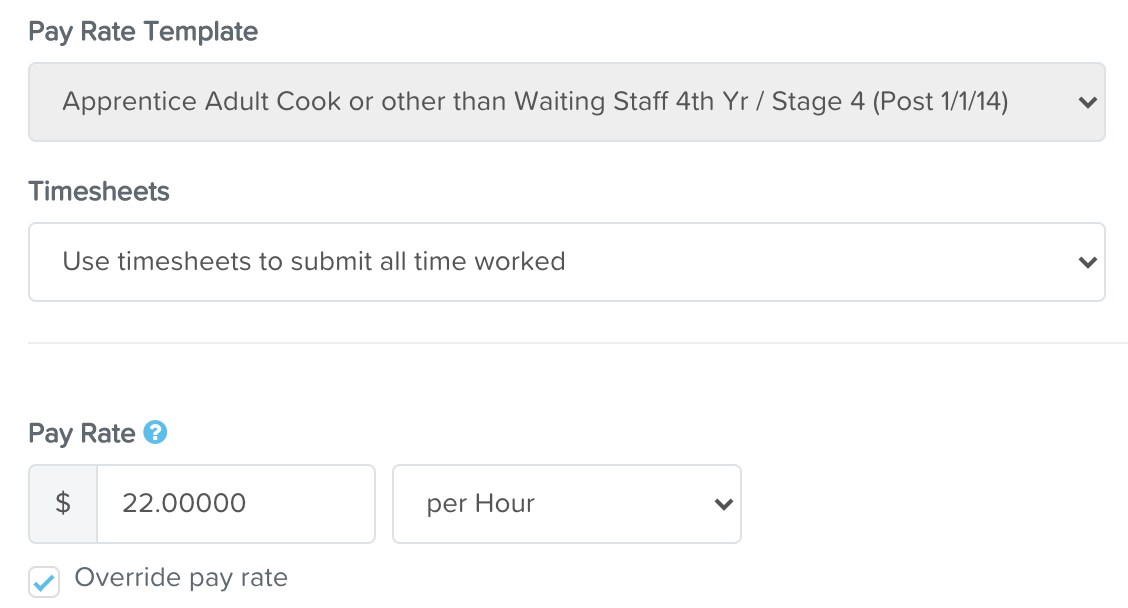Click the Timesheets chevron arrow
This screenshot has width=1128, height=608.
tap(1088, 262)
